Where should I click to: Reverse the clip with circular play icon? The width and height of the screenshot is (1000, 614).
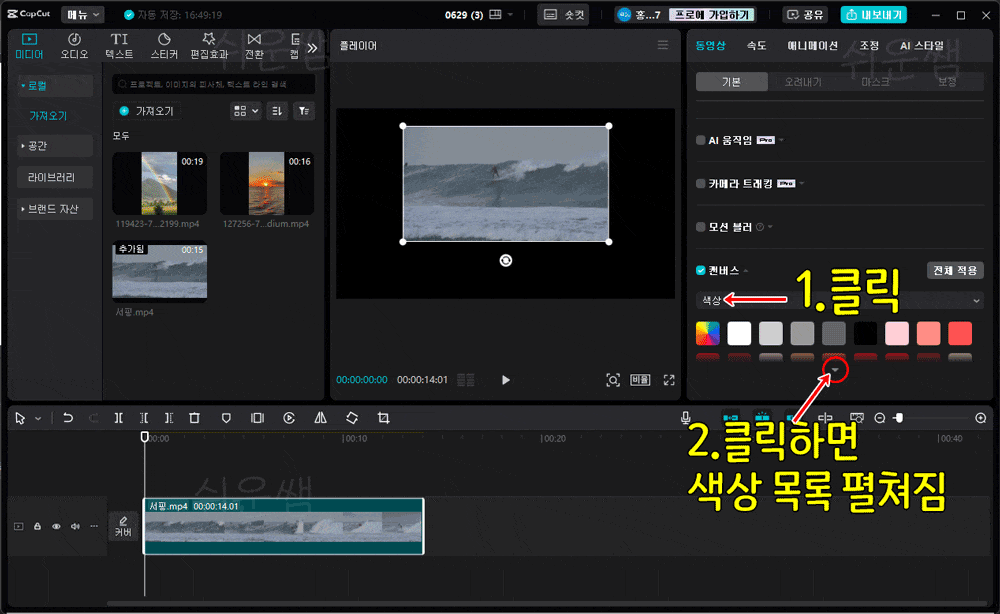pos(289,418)
